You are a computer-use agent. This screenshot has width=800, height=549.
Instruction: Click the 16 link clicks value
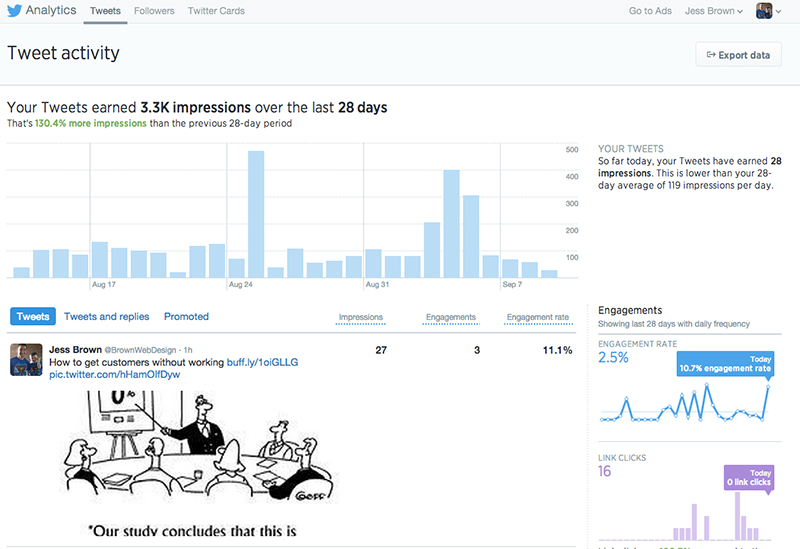tap(605, 471)
